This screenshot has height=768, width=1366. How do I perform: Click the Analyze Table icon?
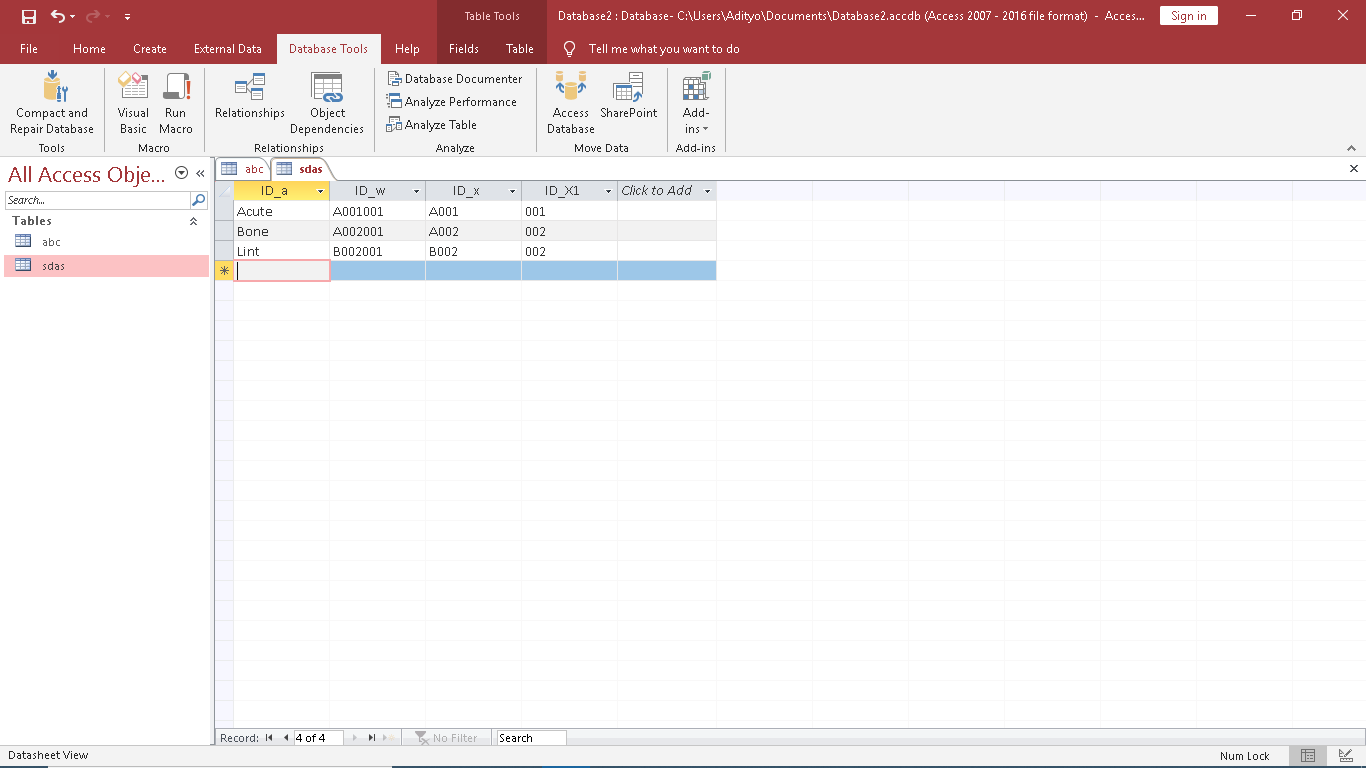[432, 125]
